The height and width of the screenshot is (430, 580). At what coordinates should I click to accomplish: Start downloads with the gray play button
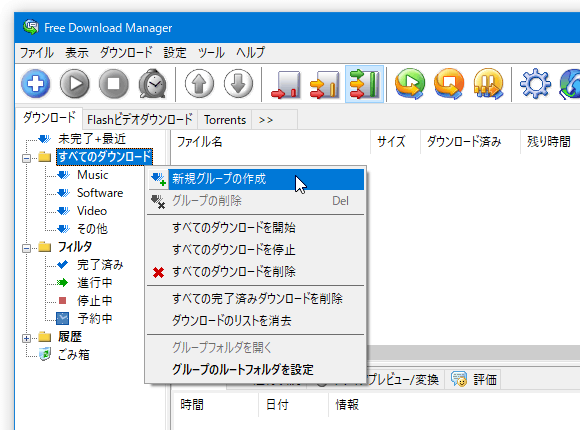coord(75,84)
